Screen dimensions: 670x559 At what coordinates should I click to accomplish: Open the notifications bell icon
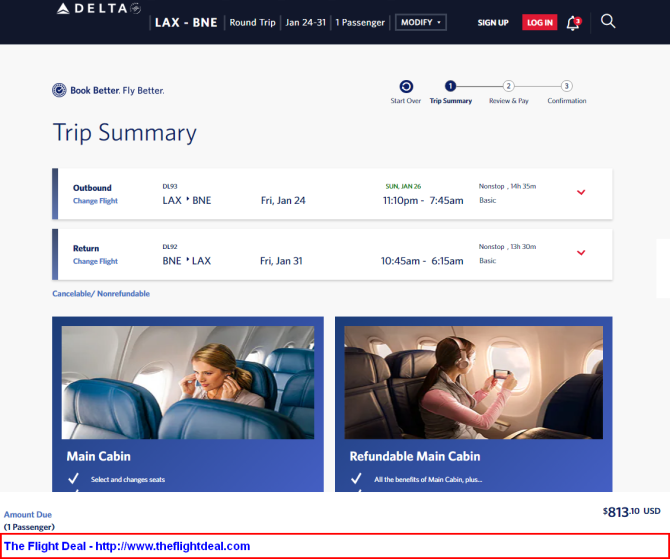tap(573, 23)
